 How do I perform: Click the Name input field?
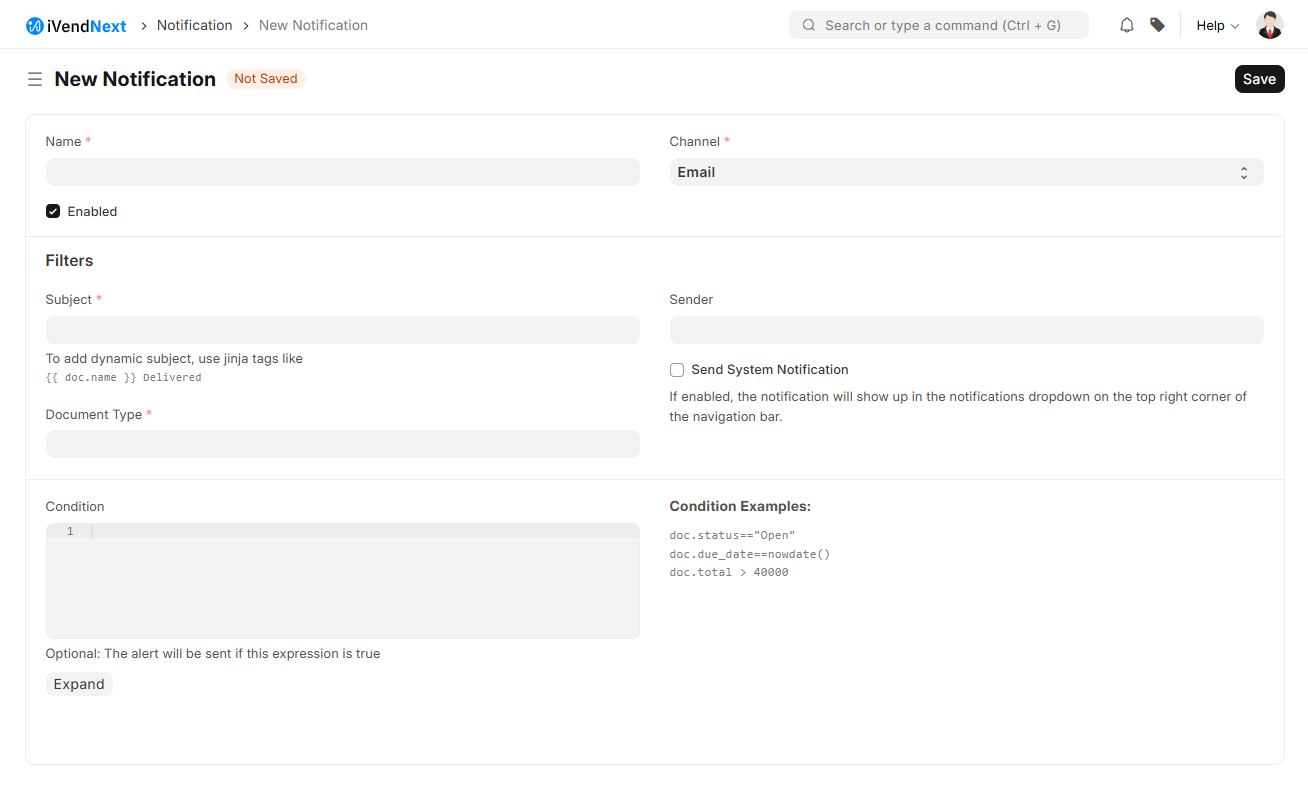click(342, 172)
